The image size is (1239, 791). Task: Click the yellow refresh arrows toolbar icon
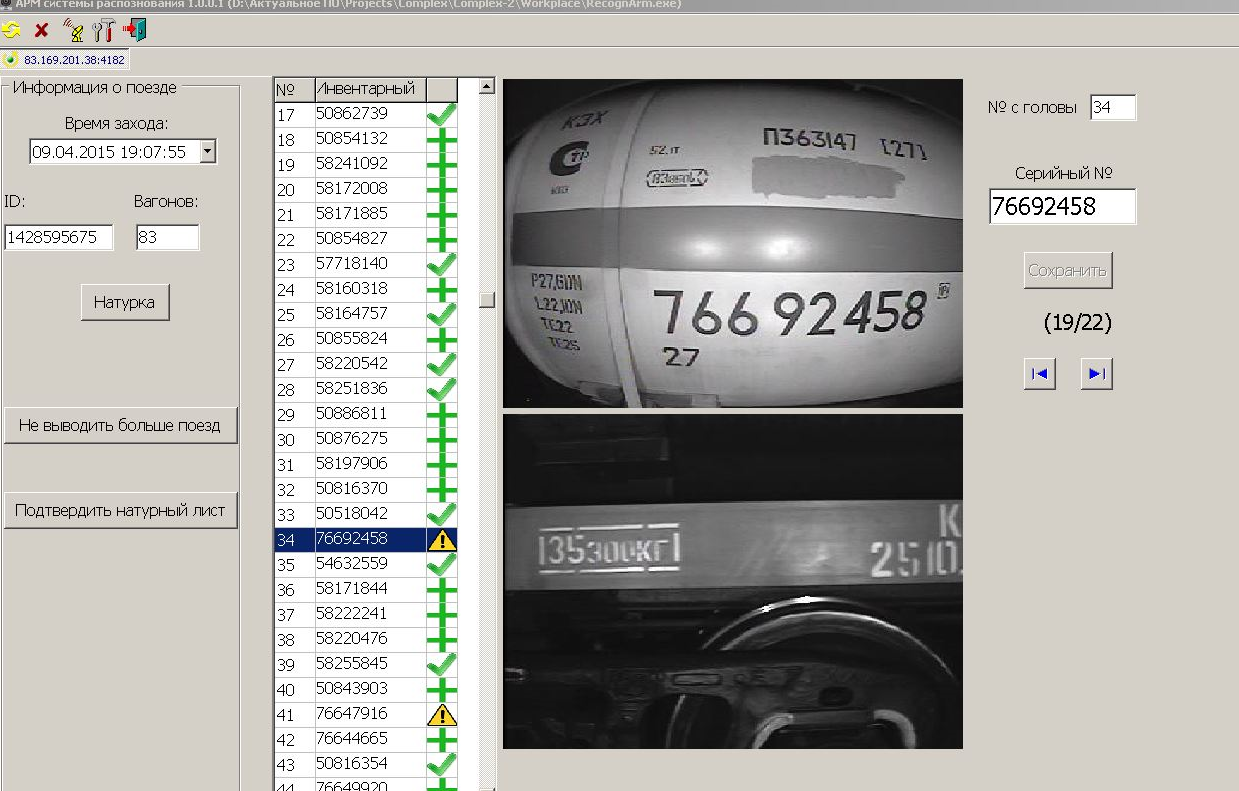pyautogui.click(x=12, y=30)
